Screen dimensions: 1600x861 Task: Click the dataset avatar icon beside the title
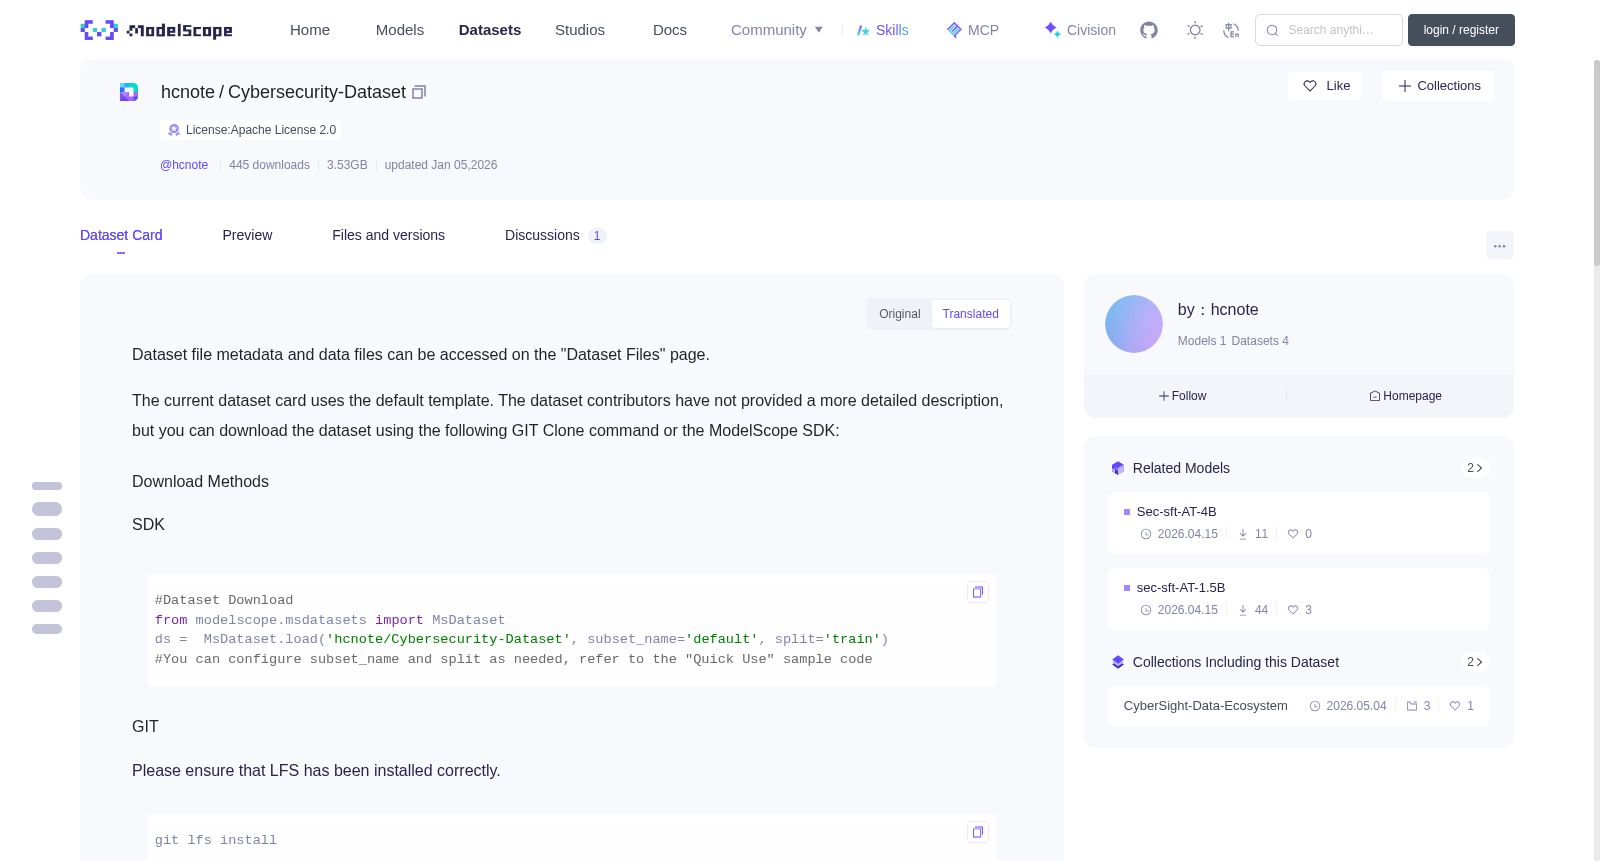tap(129, 92)
